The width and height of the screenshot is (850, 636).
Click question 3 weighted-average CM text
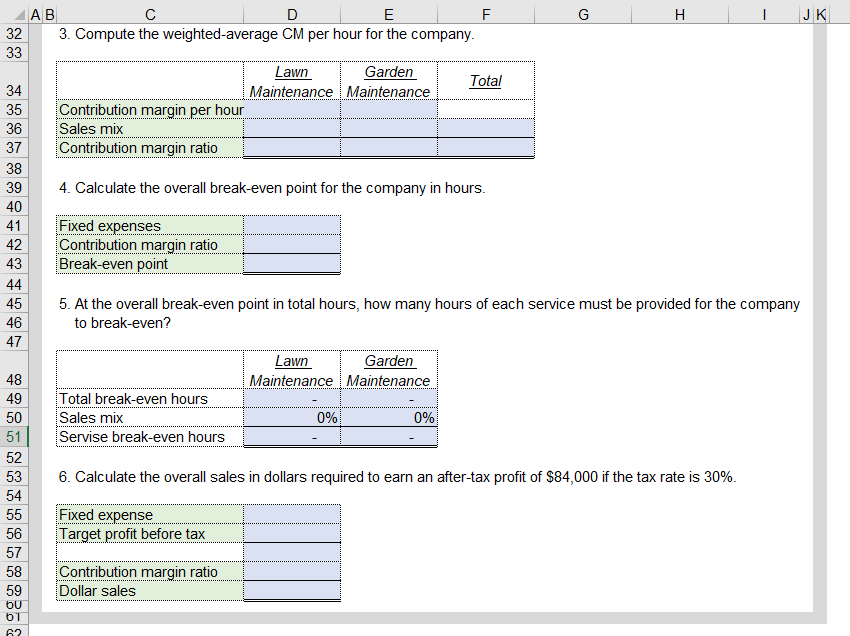point(267,34)
